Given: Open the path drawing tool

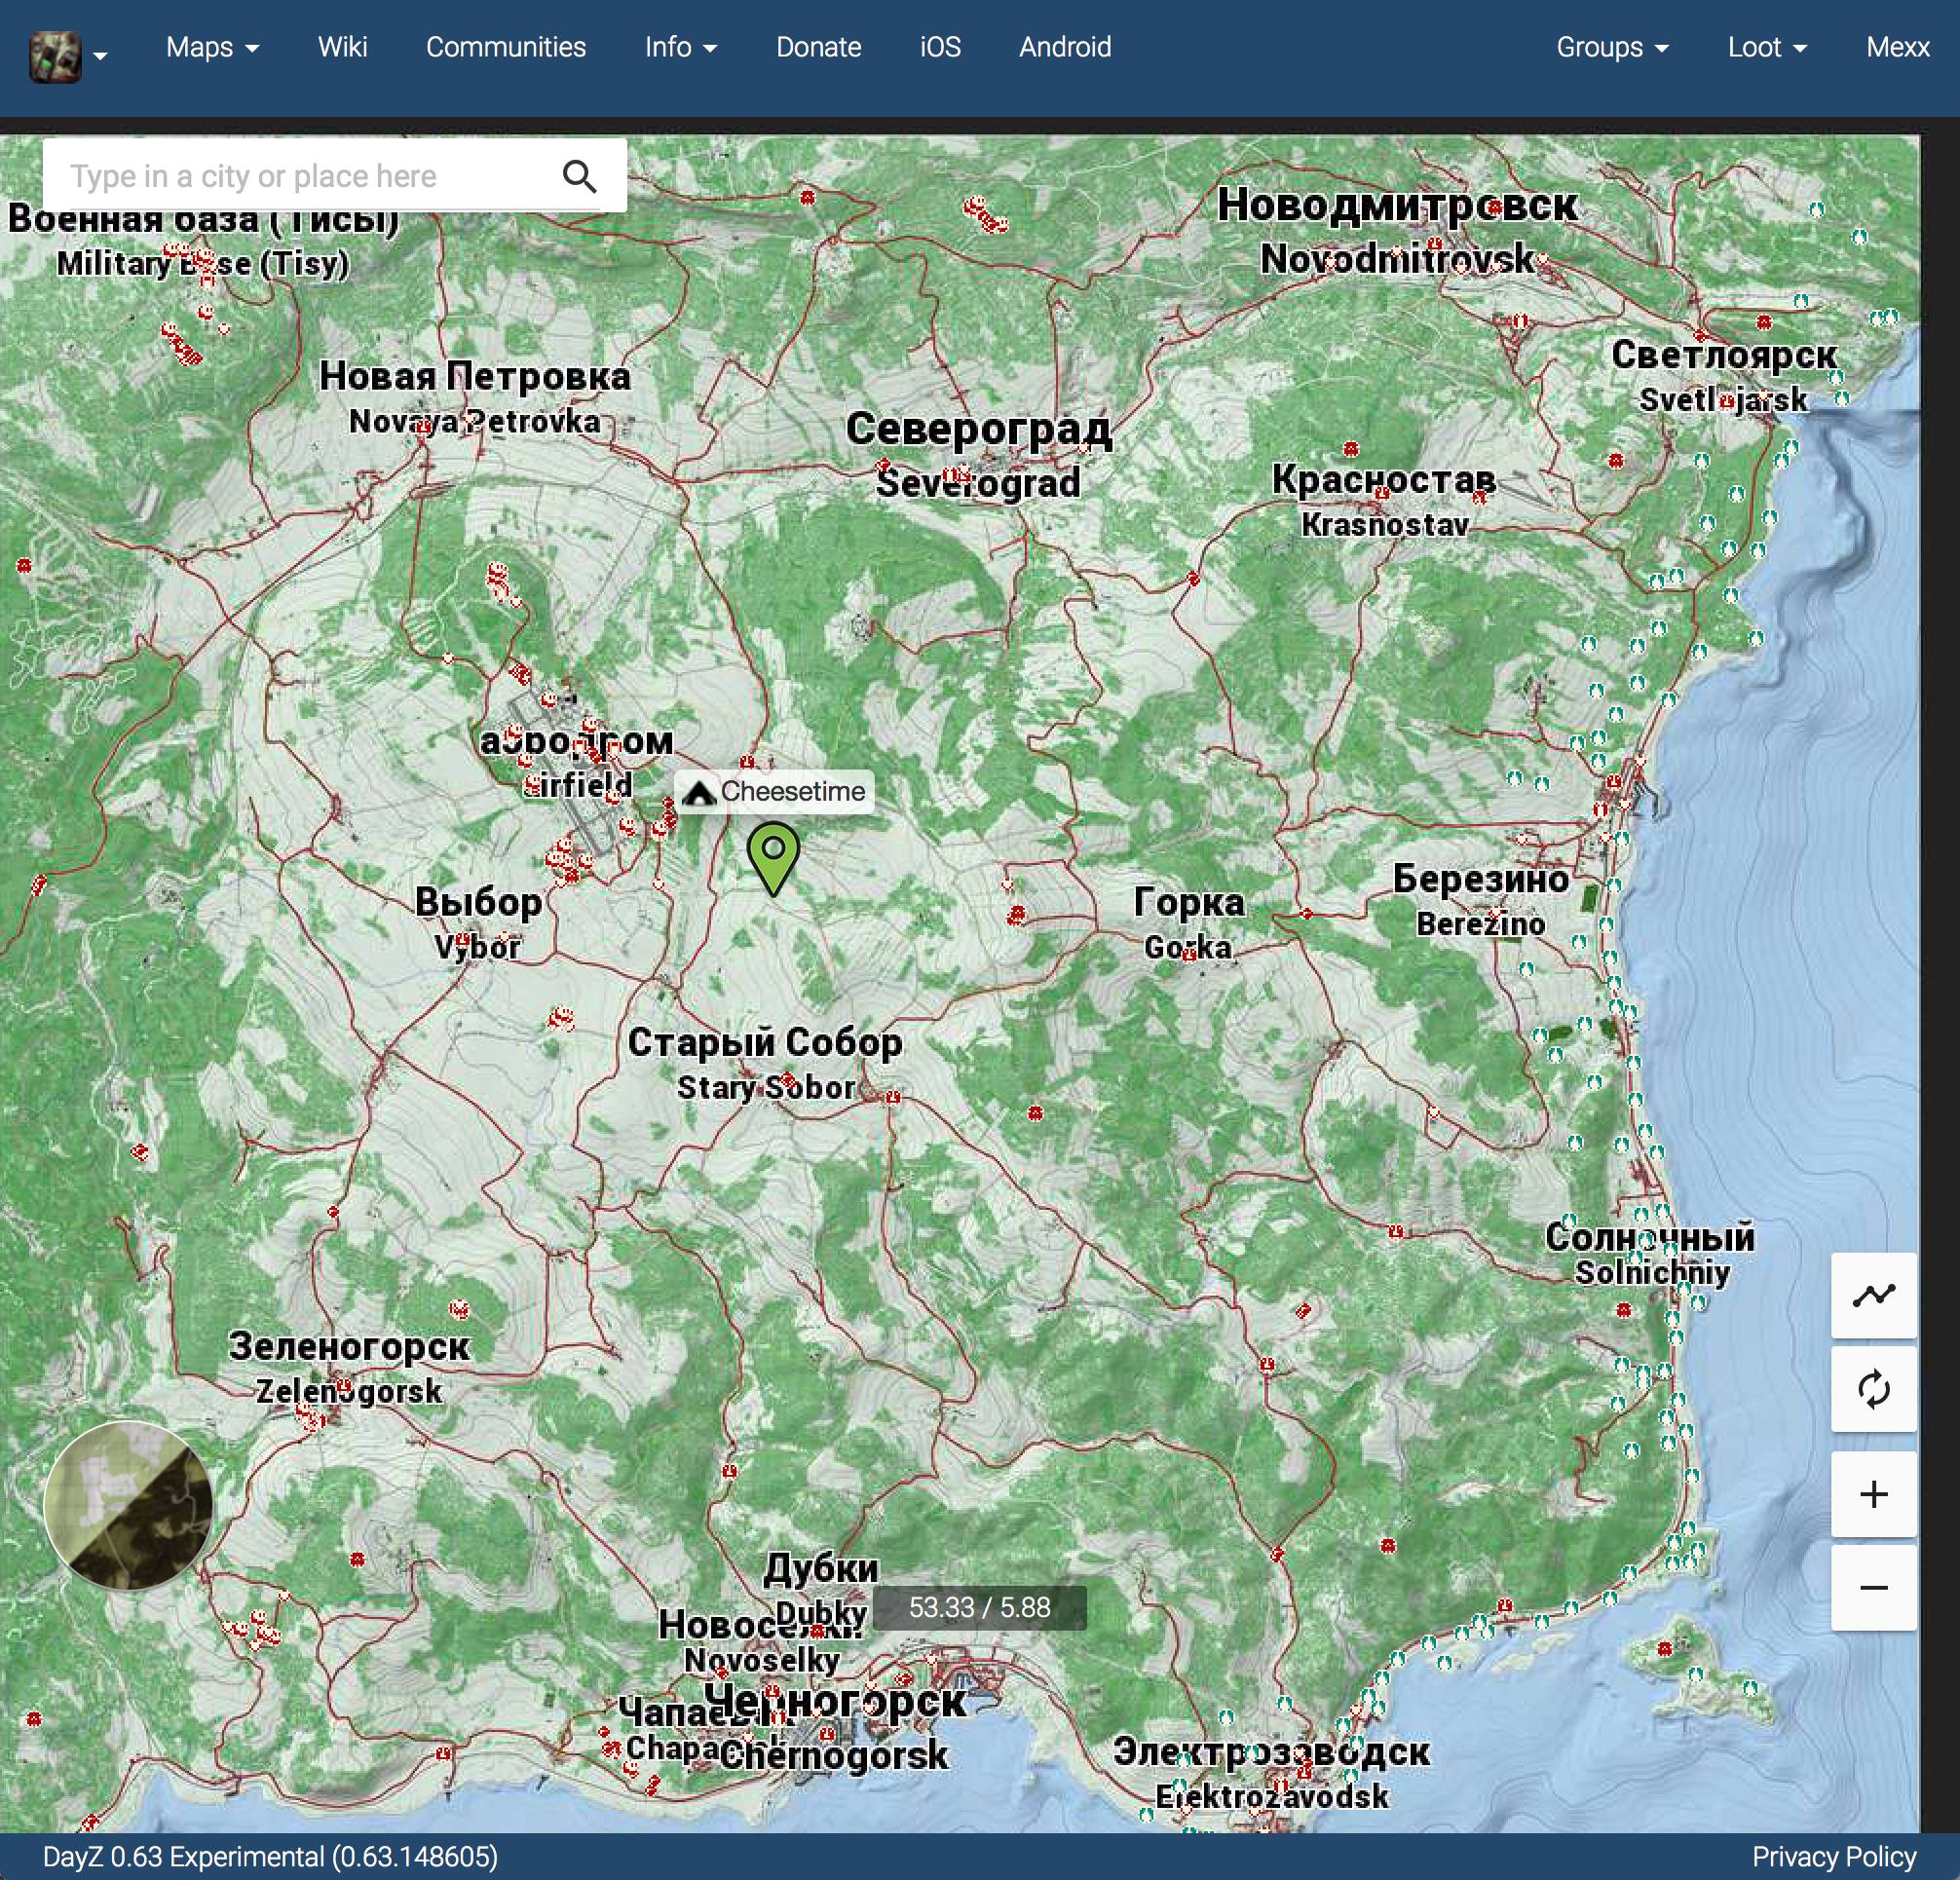Looking at the screenshot, I should tap(1873, 1295).
